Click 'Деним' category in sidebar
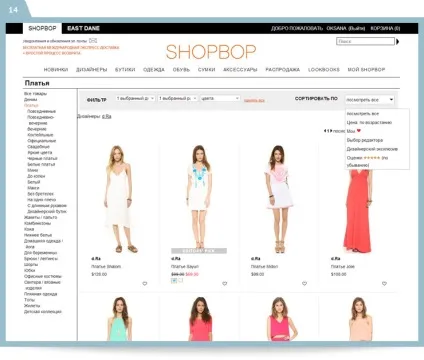424x360 pixels. pos(30,100)
